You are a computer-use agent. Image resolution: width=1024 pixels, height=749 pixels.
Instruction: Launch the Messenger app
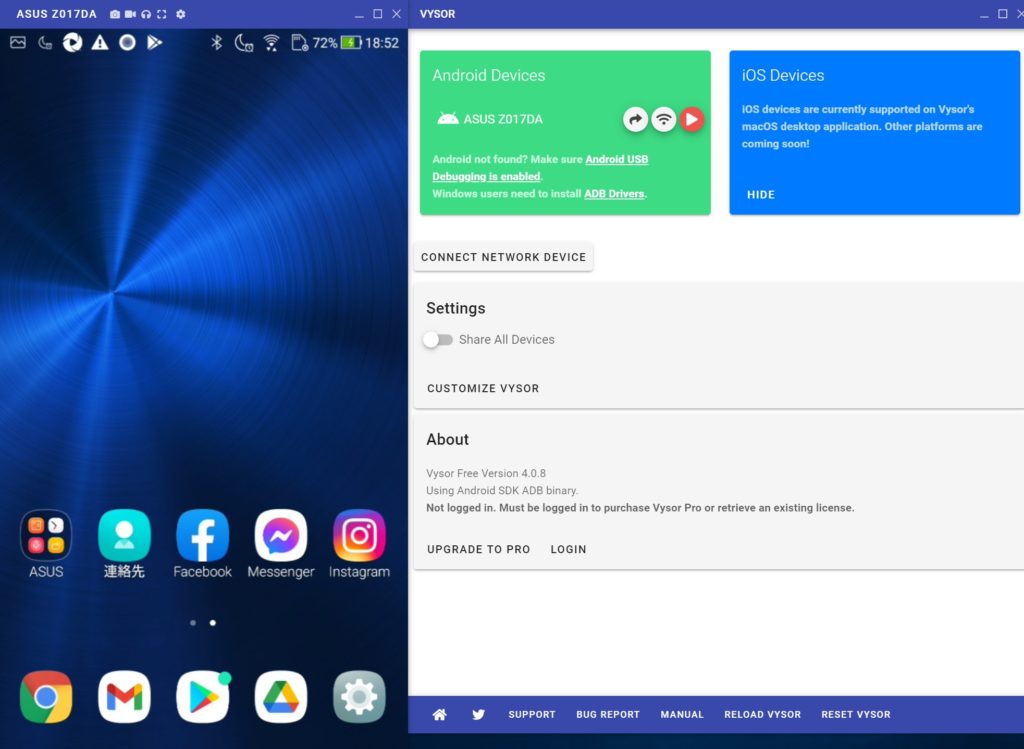click(x=281, y=544)
